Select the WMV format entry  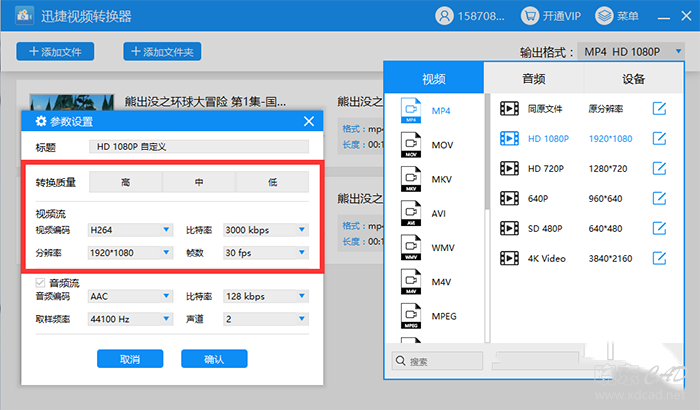click(x=434, y=247)
